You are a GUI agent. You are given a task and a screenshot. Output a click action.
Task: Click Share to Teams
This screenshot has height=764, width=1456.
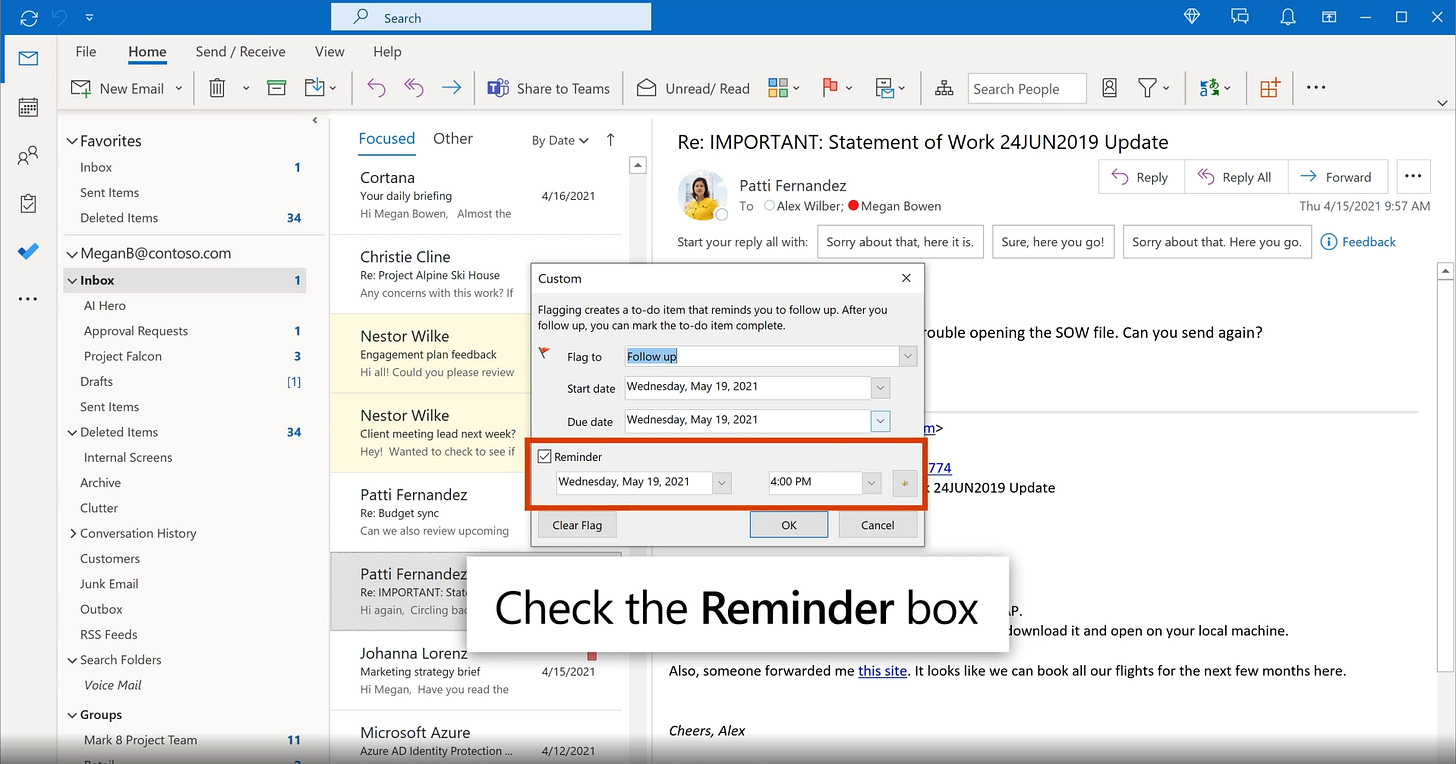549,88
